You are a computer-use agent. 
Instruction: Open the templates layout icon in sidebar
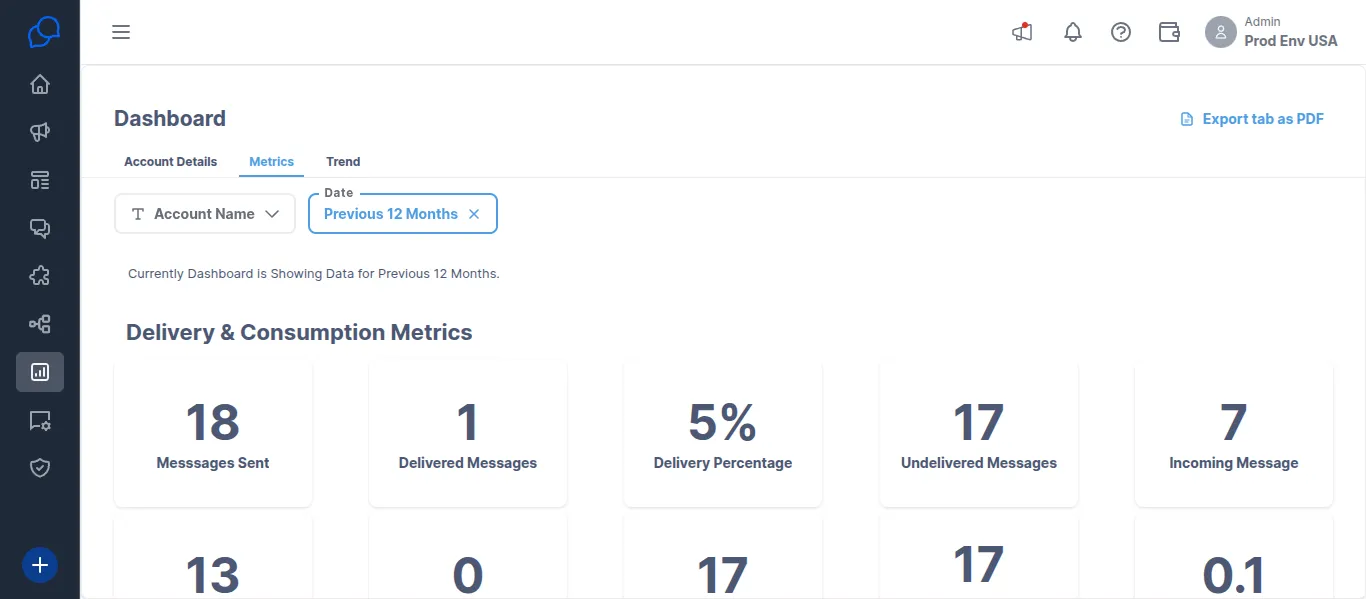coord(40,180)
